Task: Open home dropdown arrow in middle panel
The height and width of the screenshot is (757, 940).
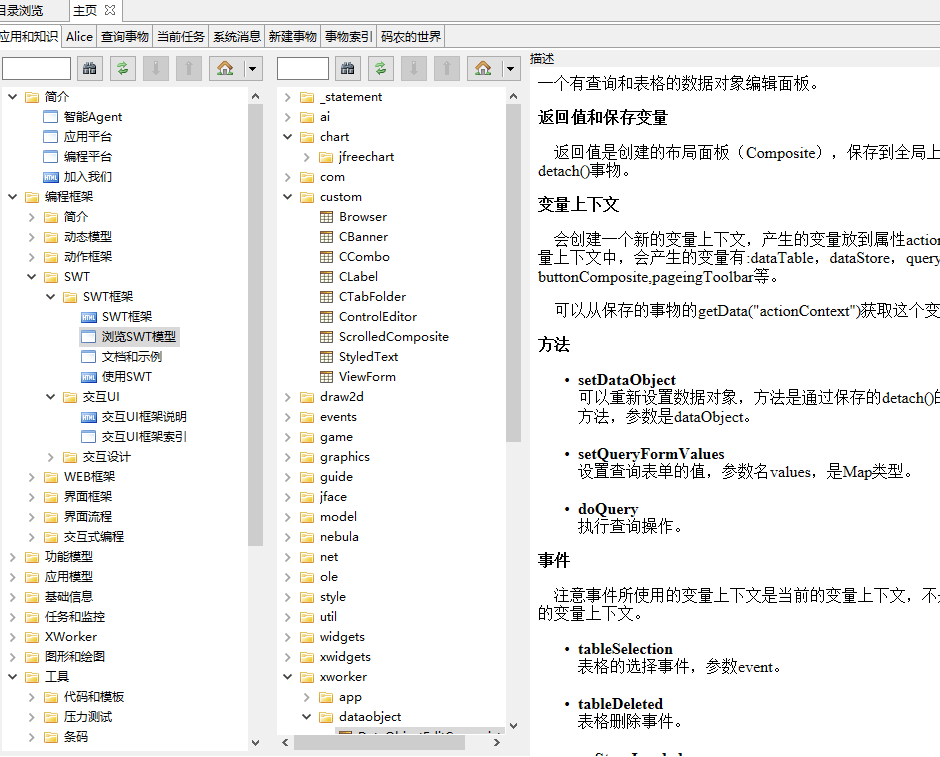Action: click(510, 68)
